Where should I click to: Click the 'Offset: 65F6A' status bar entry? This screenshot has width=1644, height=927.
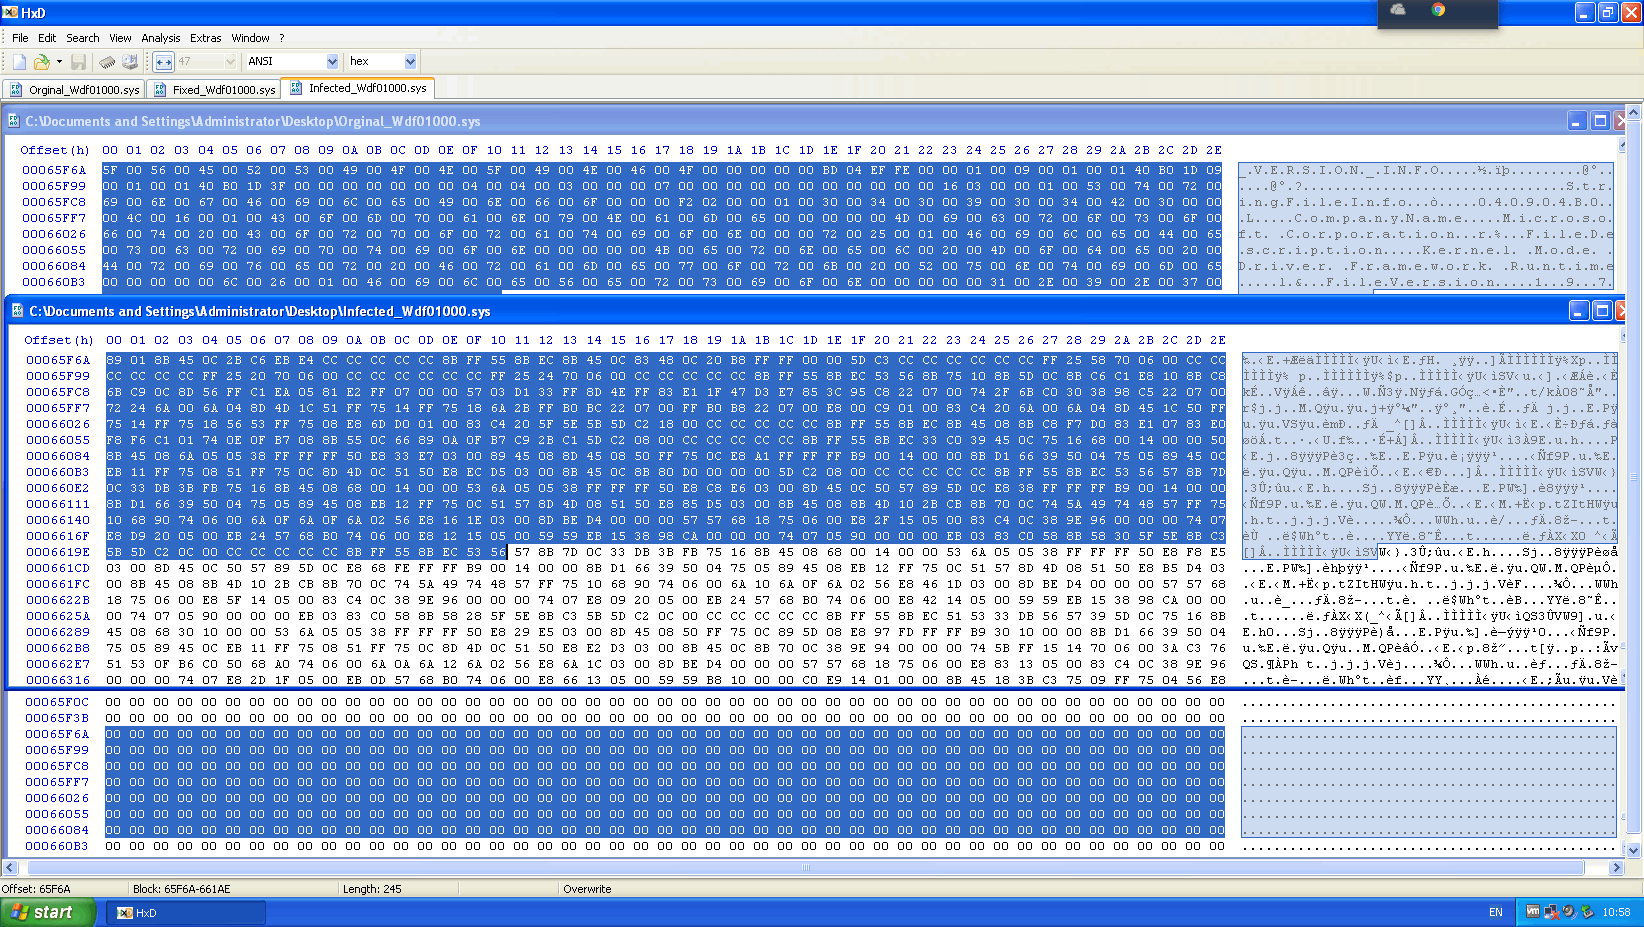tap(36, 889)
